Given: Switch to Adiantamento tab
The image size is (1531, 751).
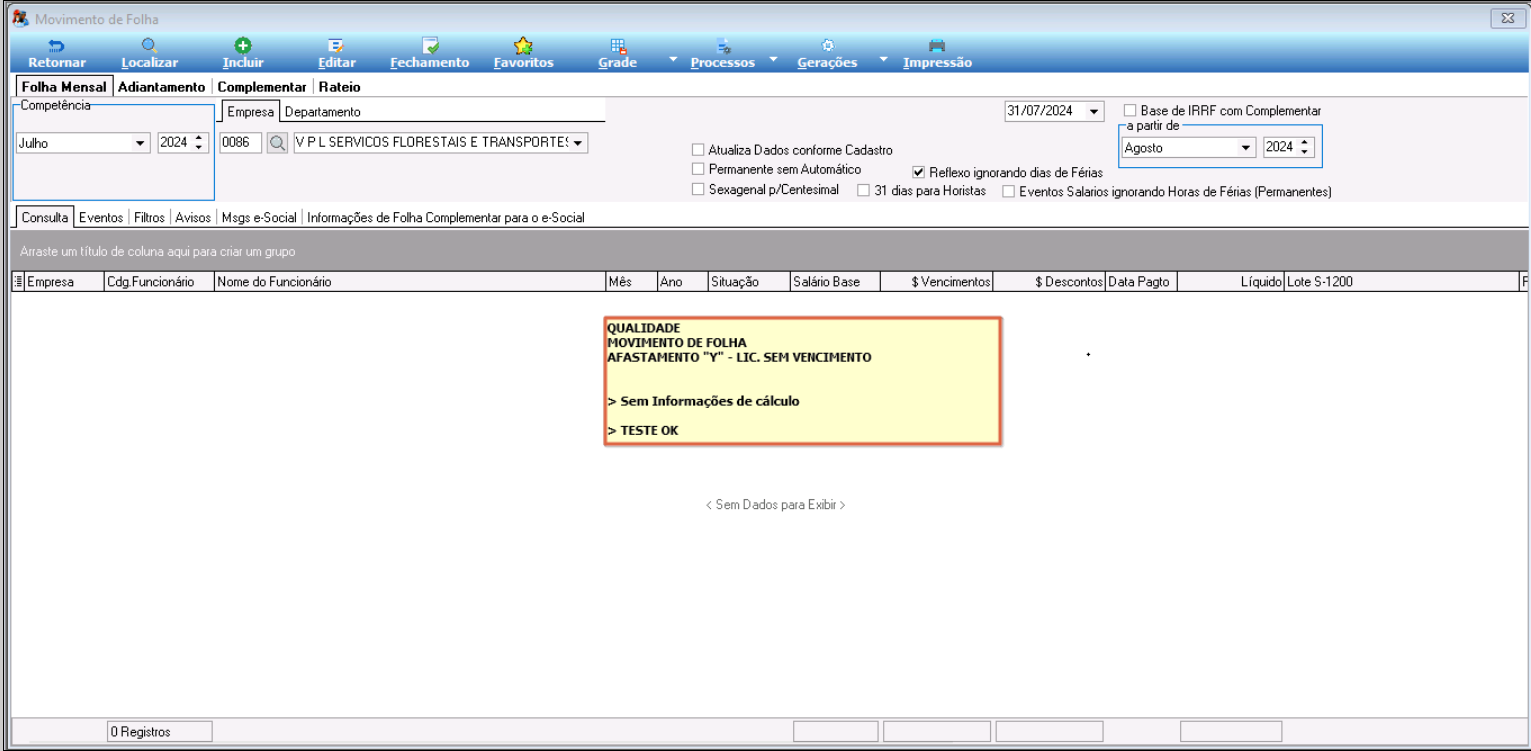Looking at the screenshot, I should tap(161, 87).
